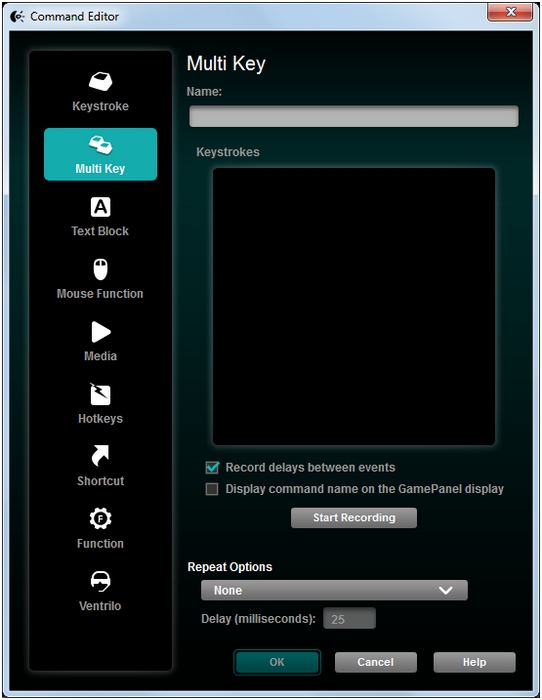Click the Cancel button
Screen dimensions: 542x700
[x=376, y=662]
